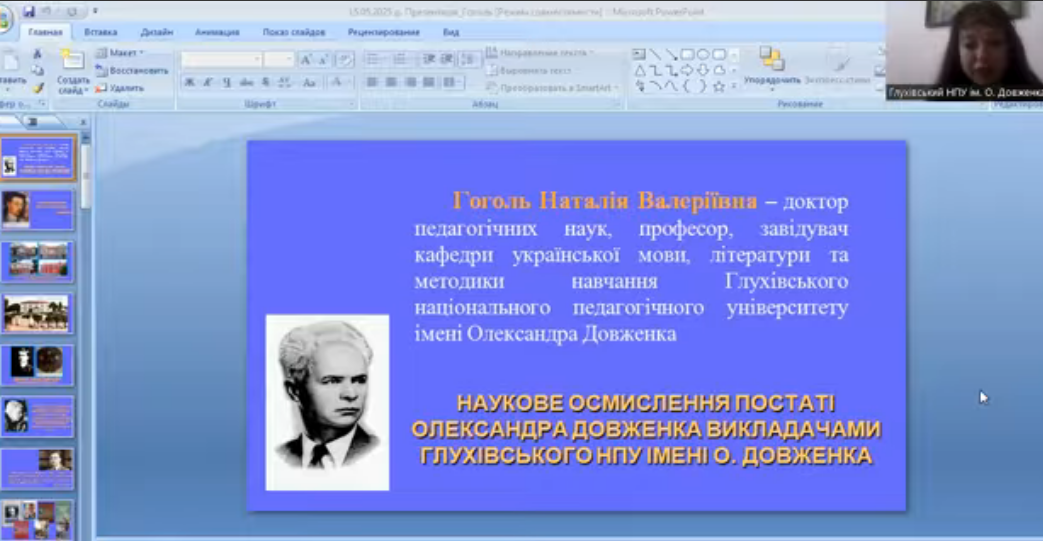Select the Rectangle shape in gallery
The image size is (1043, 541).
(687, 54)
